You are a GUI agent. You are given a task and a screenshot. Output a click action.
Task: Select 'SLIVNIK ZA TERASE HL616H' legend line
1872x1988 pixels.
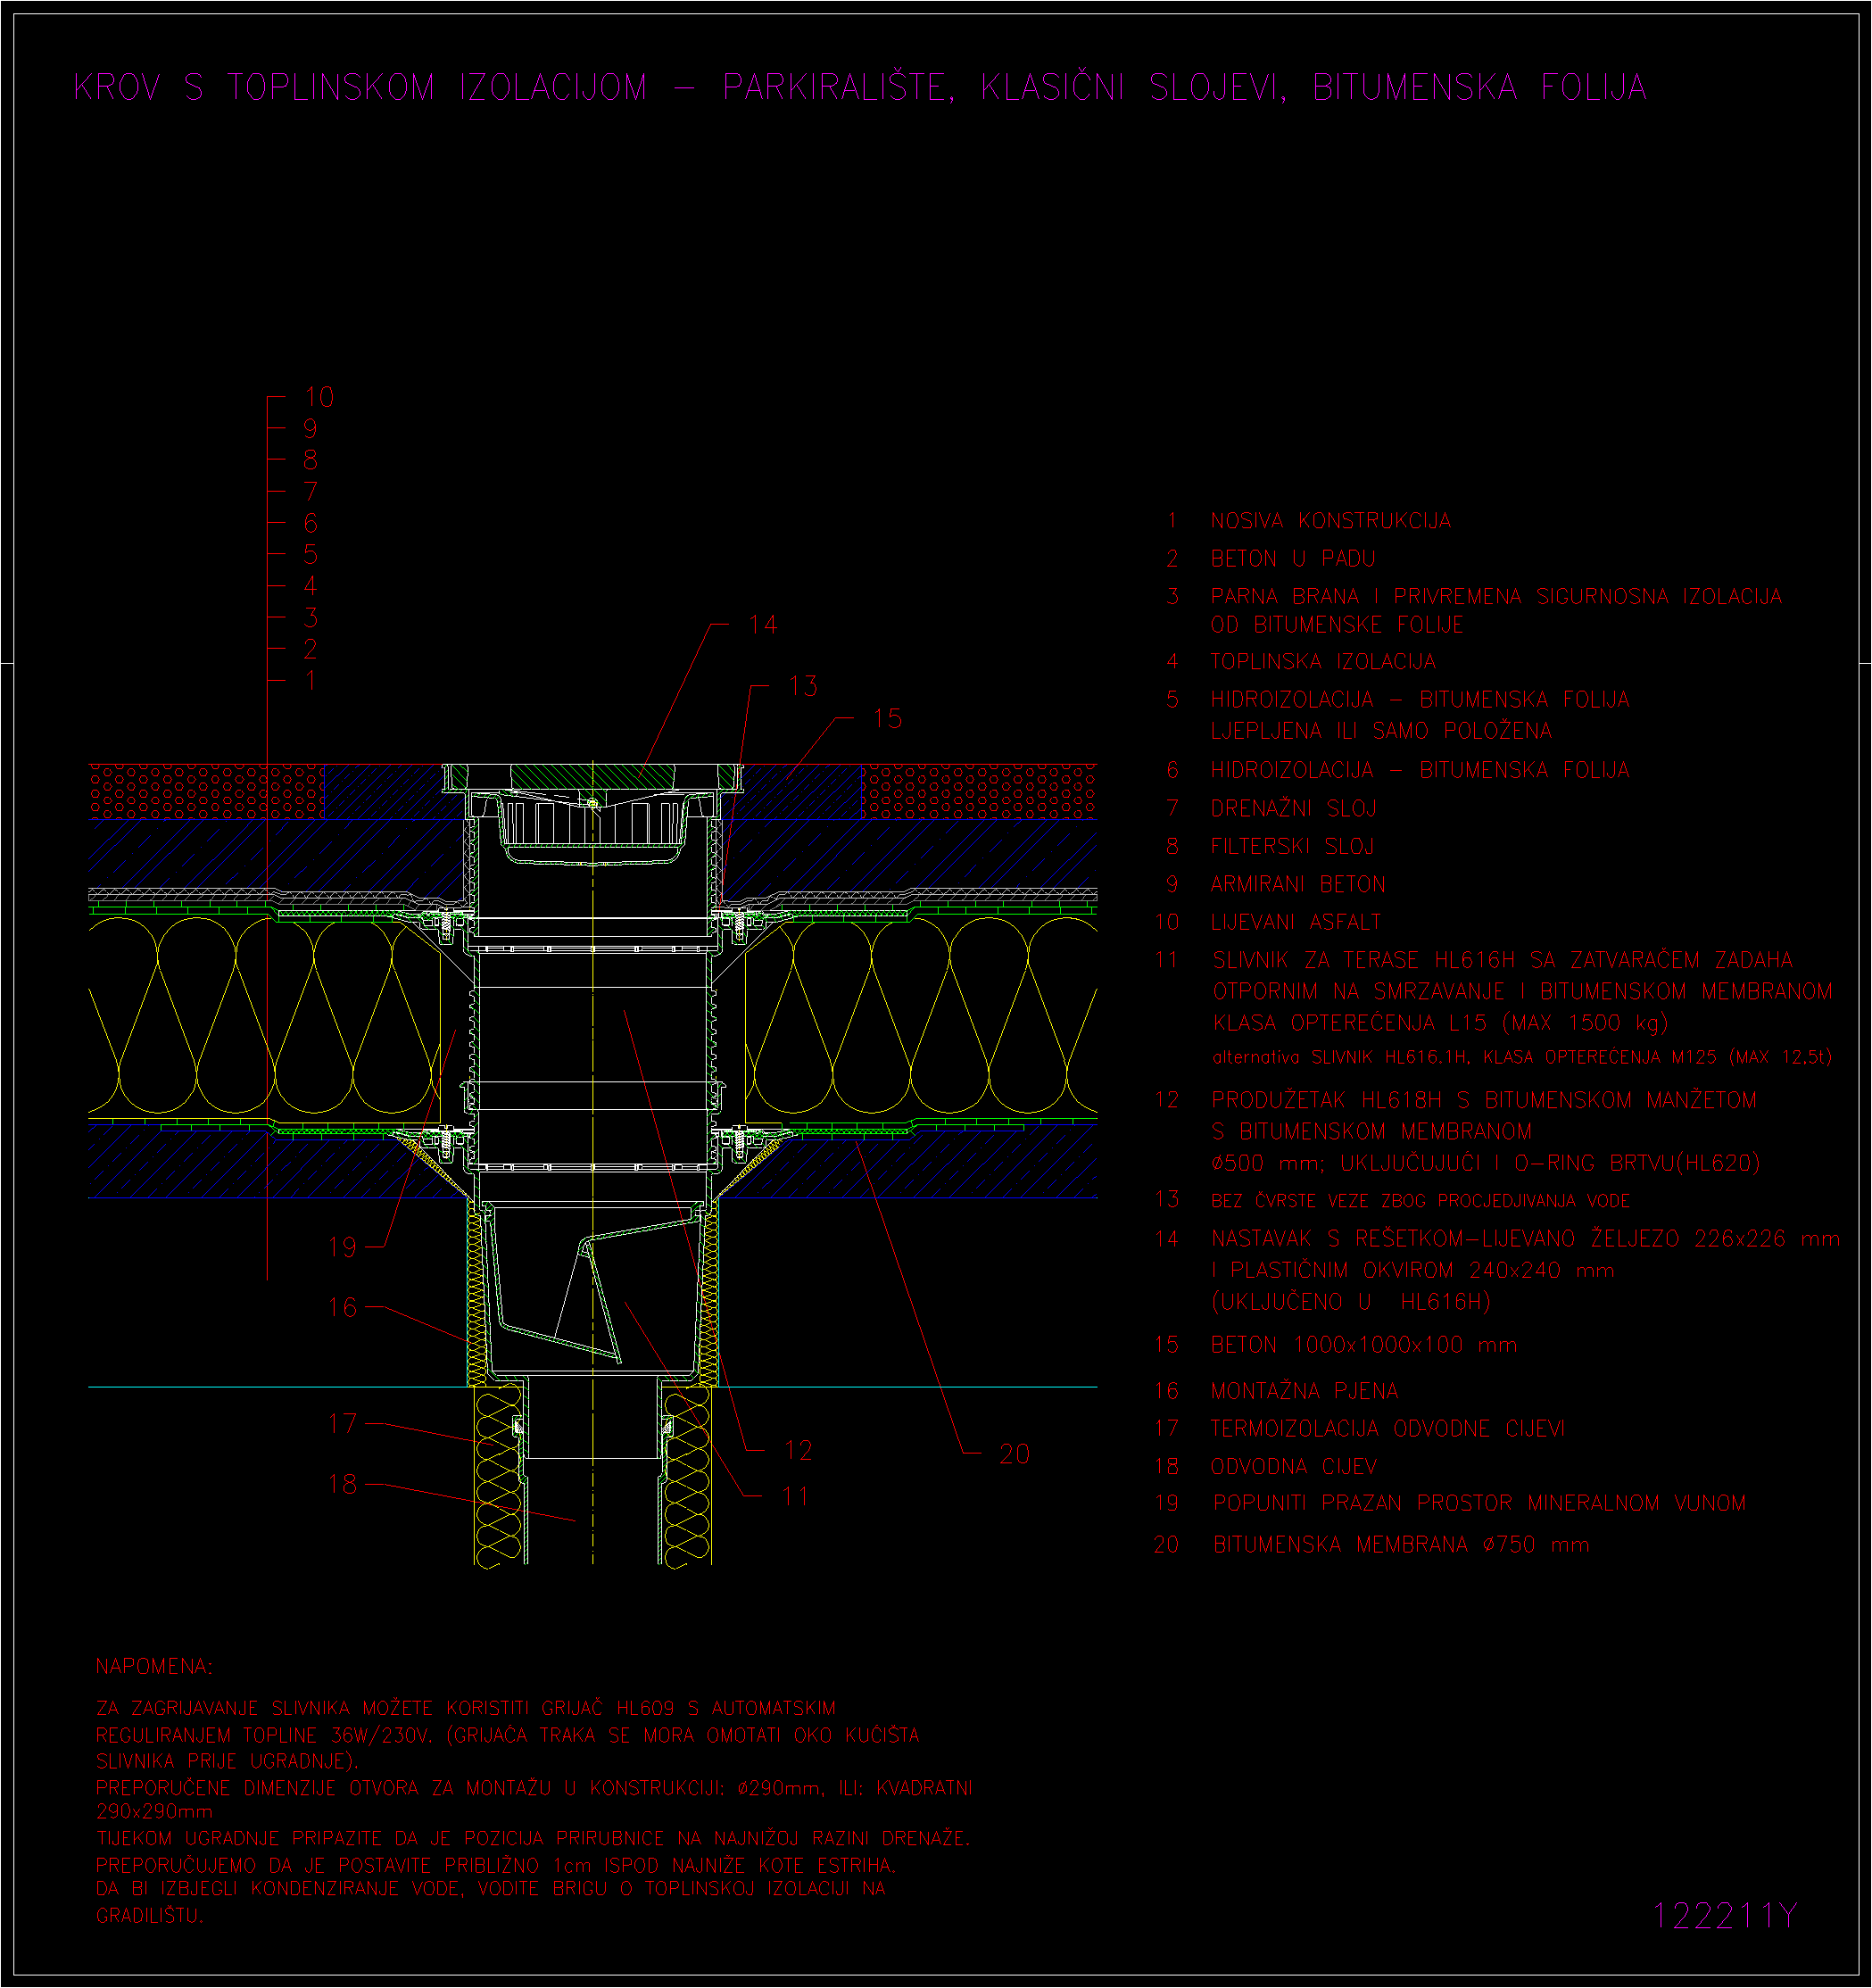coord(1502,960)
